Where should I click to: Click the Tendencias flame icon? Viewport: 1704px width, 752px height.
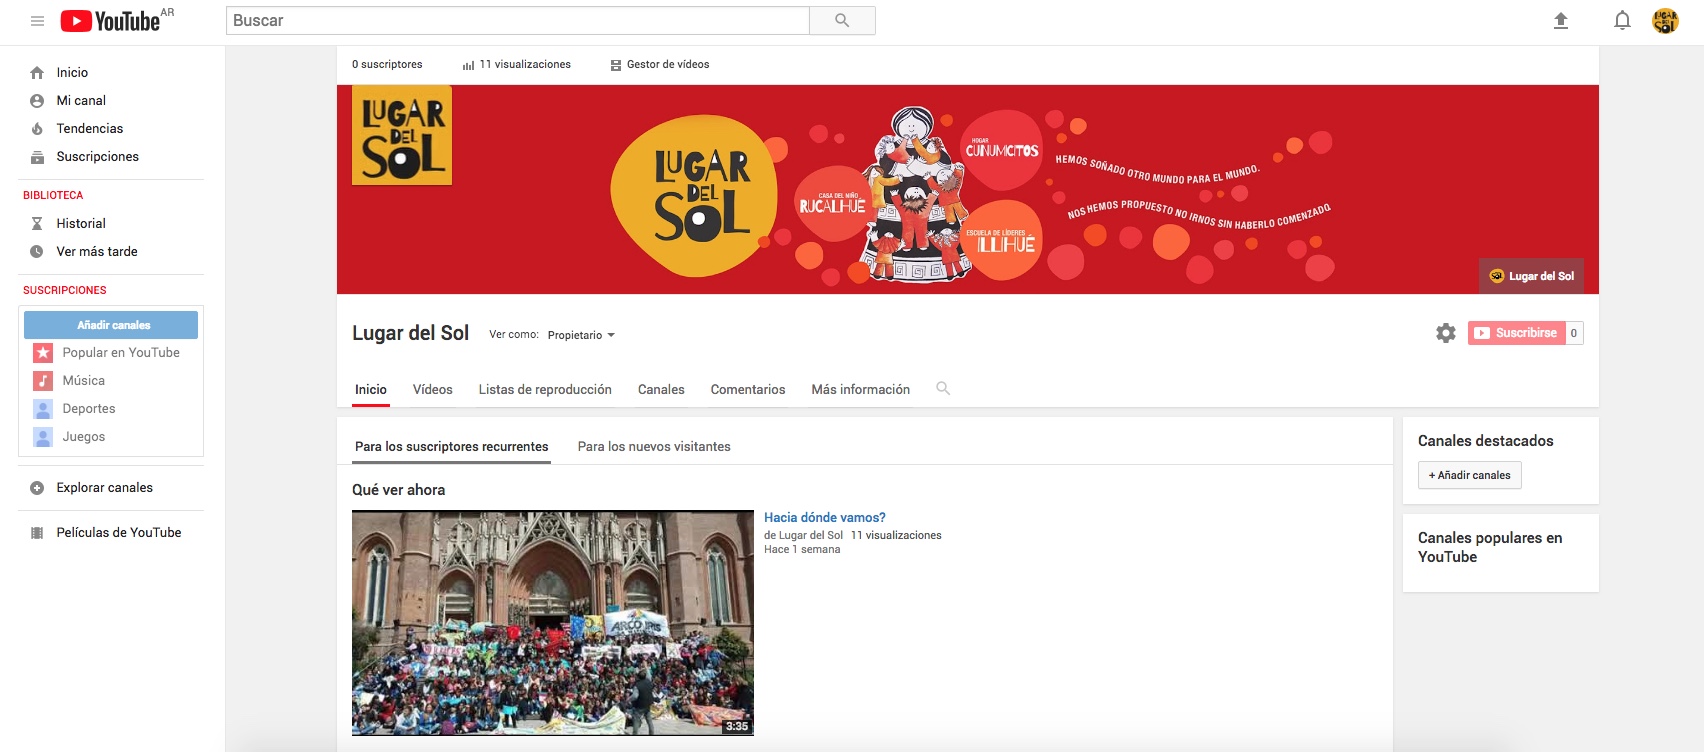click(x=37, y=129)
